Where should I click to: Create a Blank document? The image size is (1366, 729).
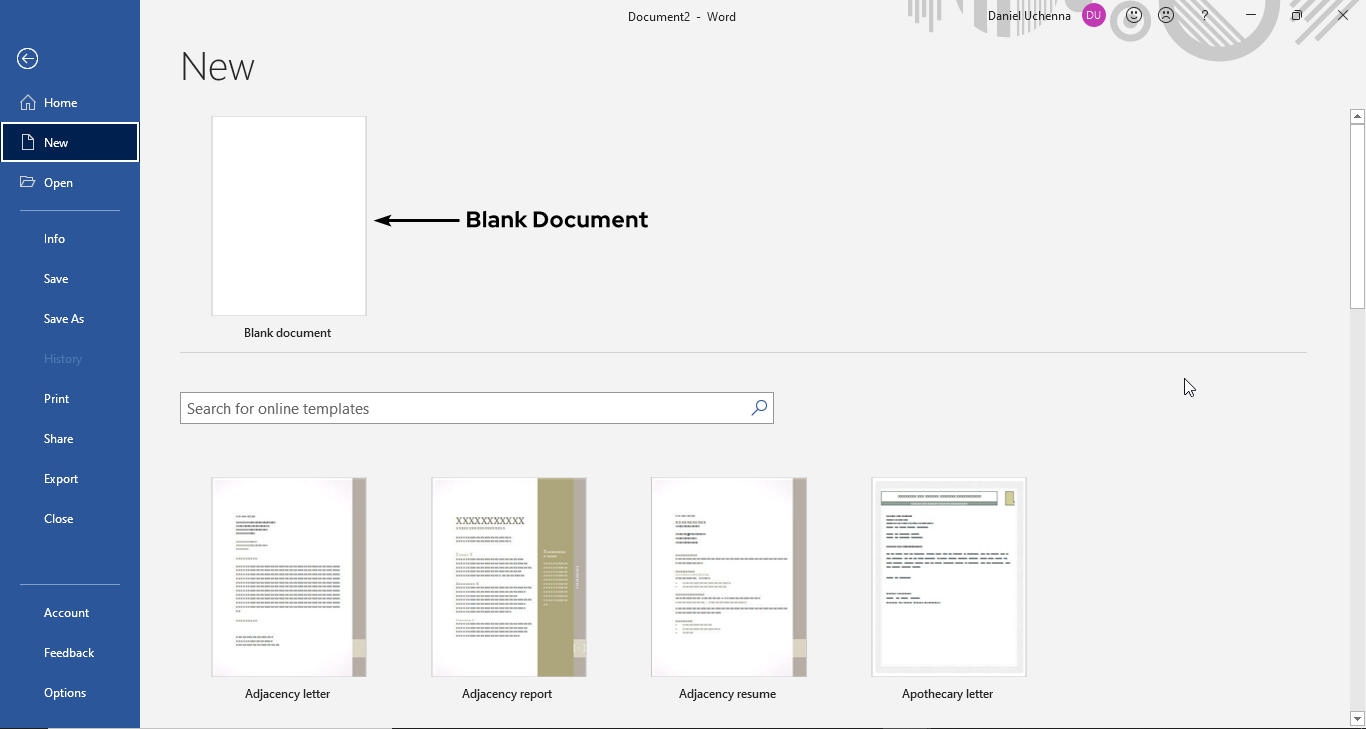coord(288,215)
